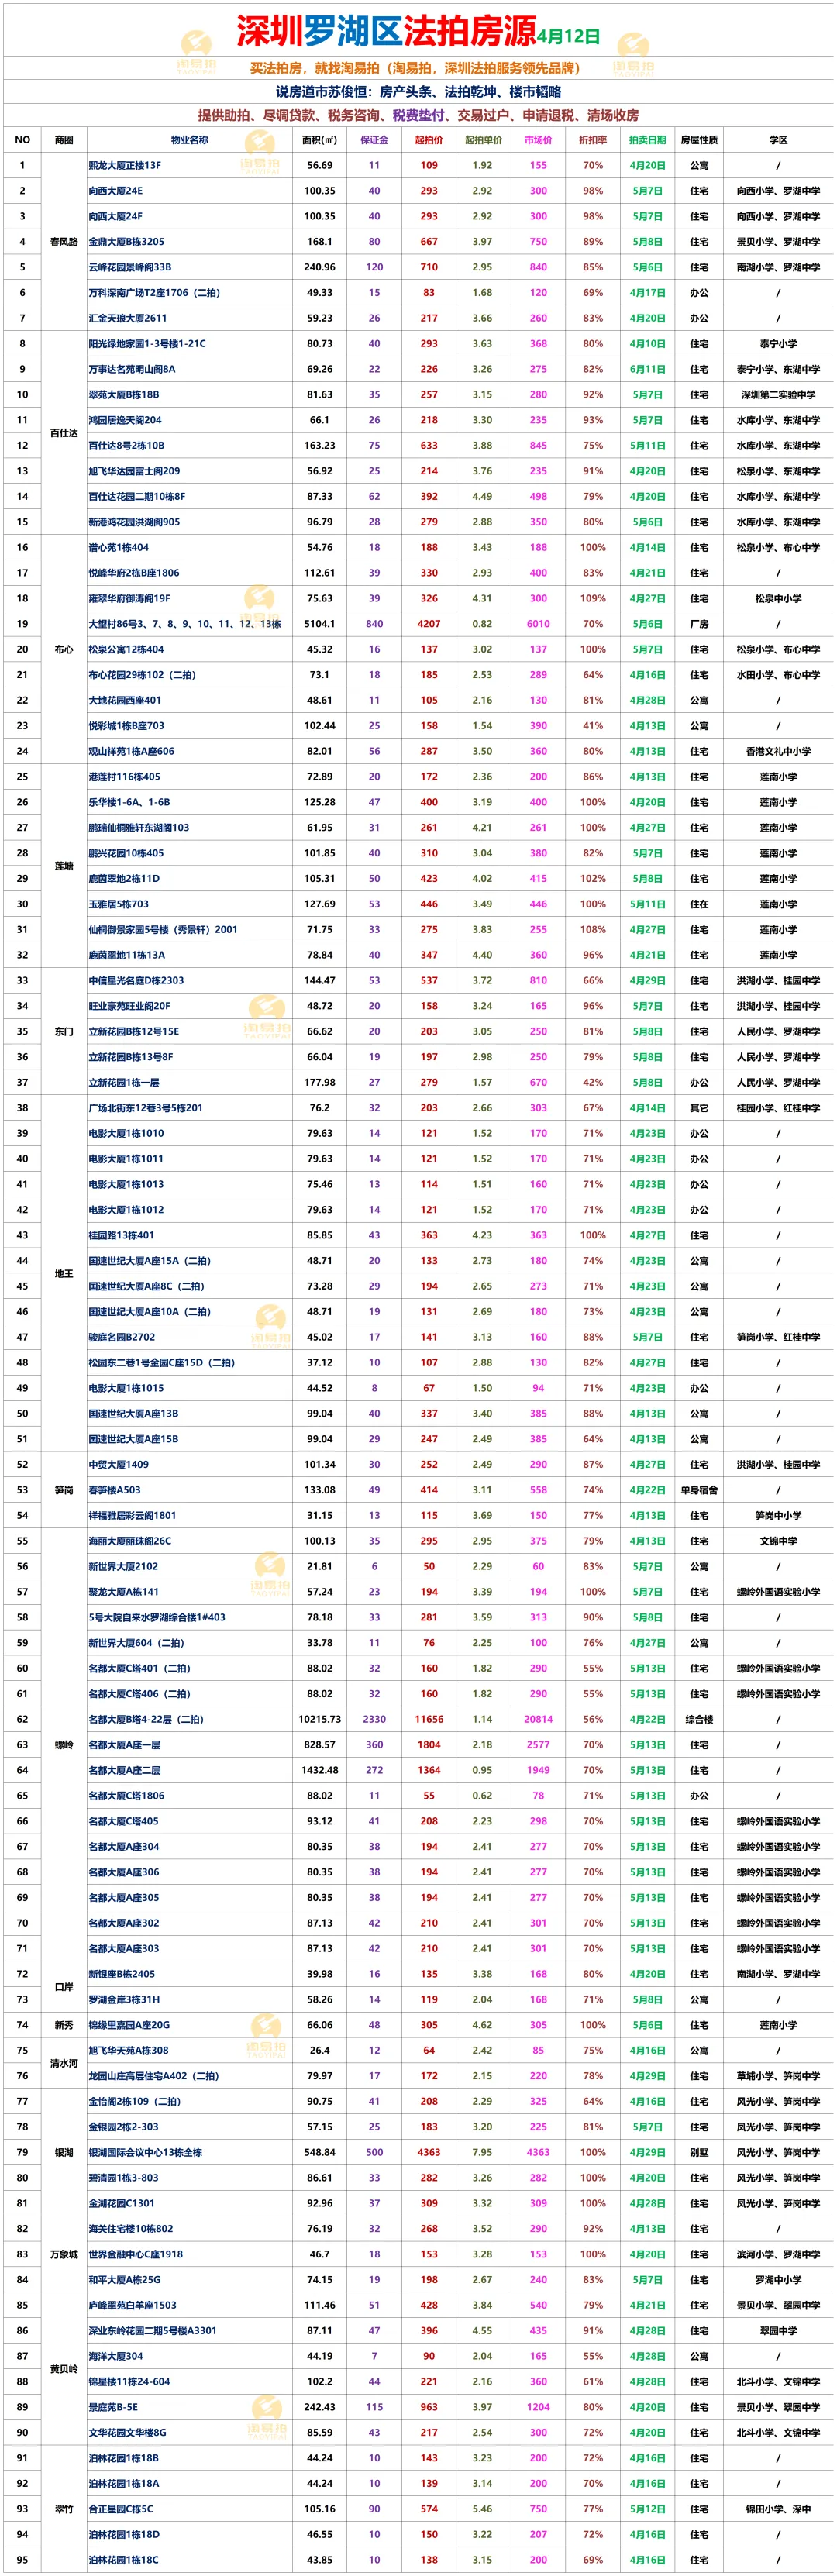Click the 百仕达 district cell

[64, 433]
